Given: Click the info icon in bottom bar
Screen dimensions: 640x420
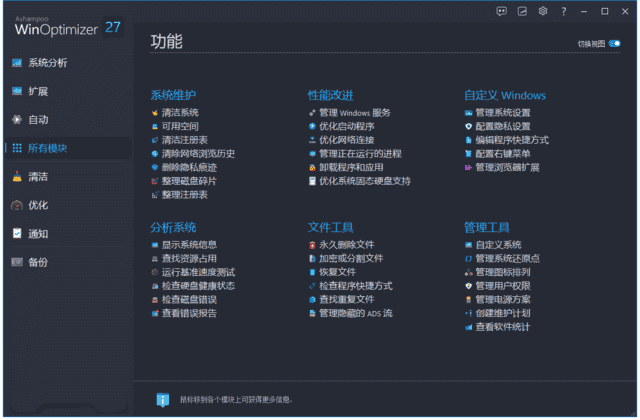Looking at the screenshot, I should pyautogui.click(x=163, y=400).
